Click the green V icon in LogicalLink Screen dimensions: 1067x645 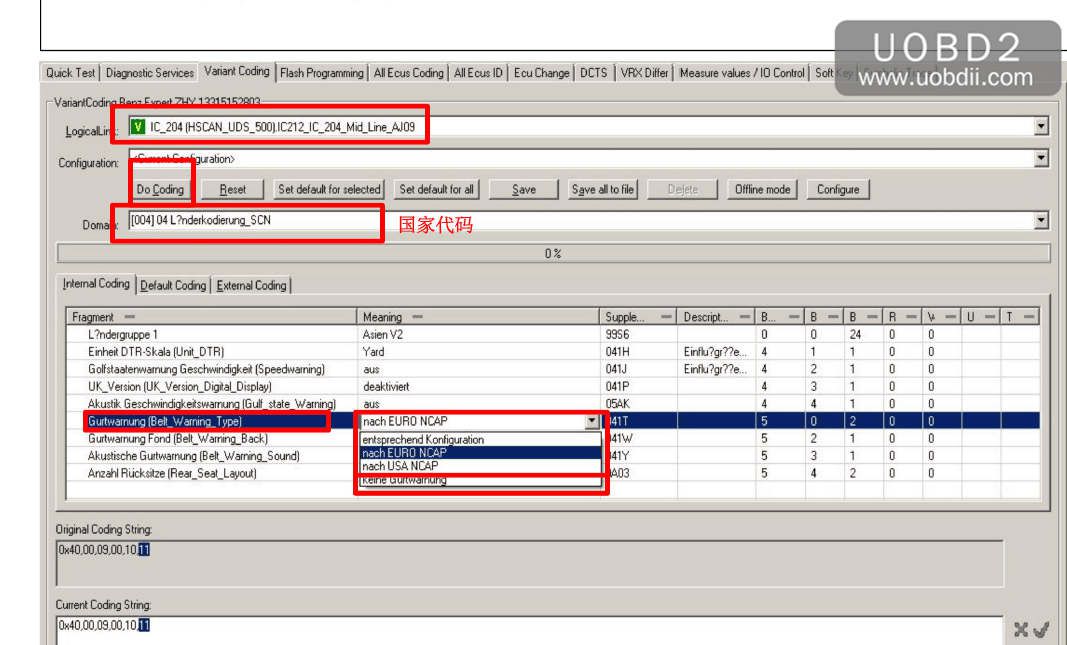[138, 127]
